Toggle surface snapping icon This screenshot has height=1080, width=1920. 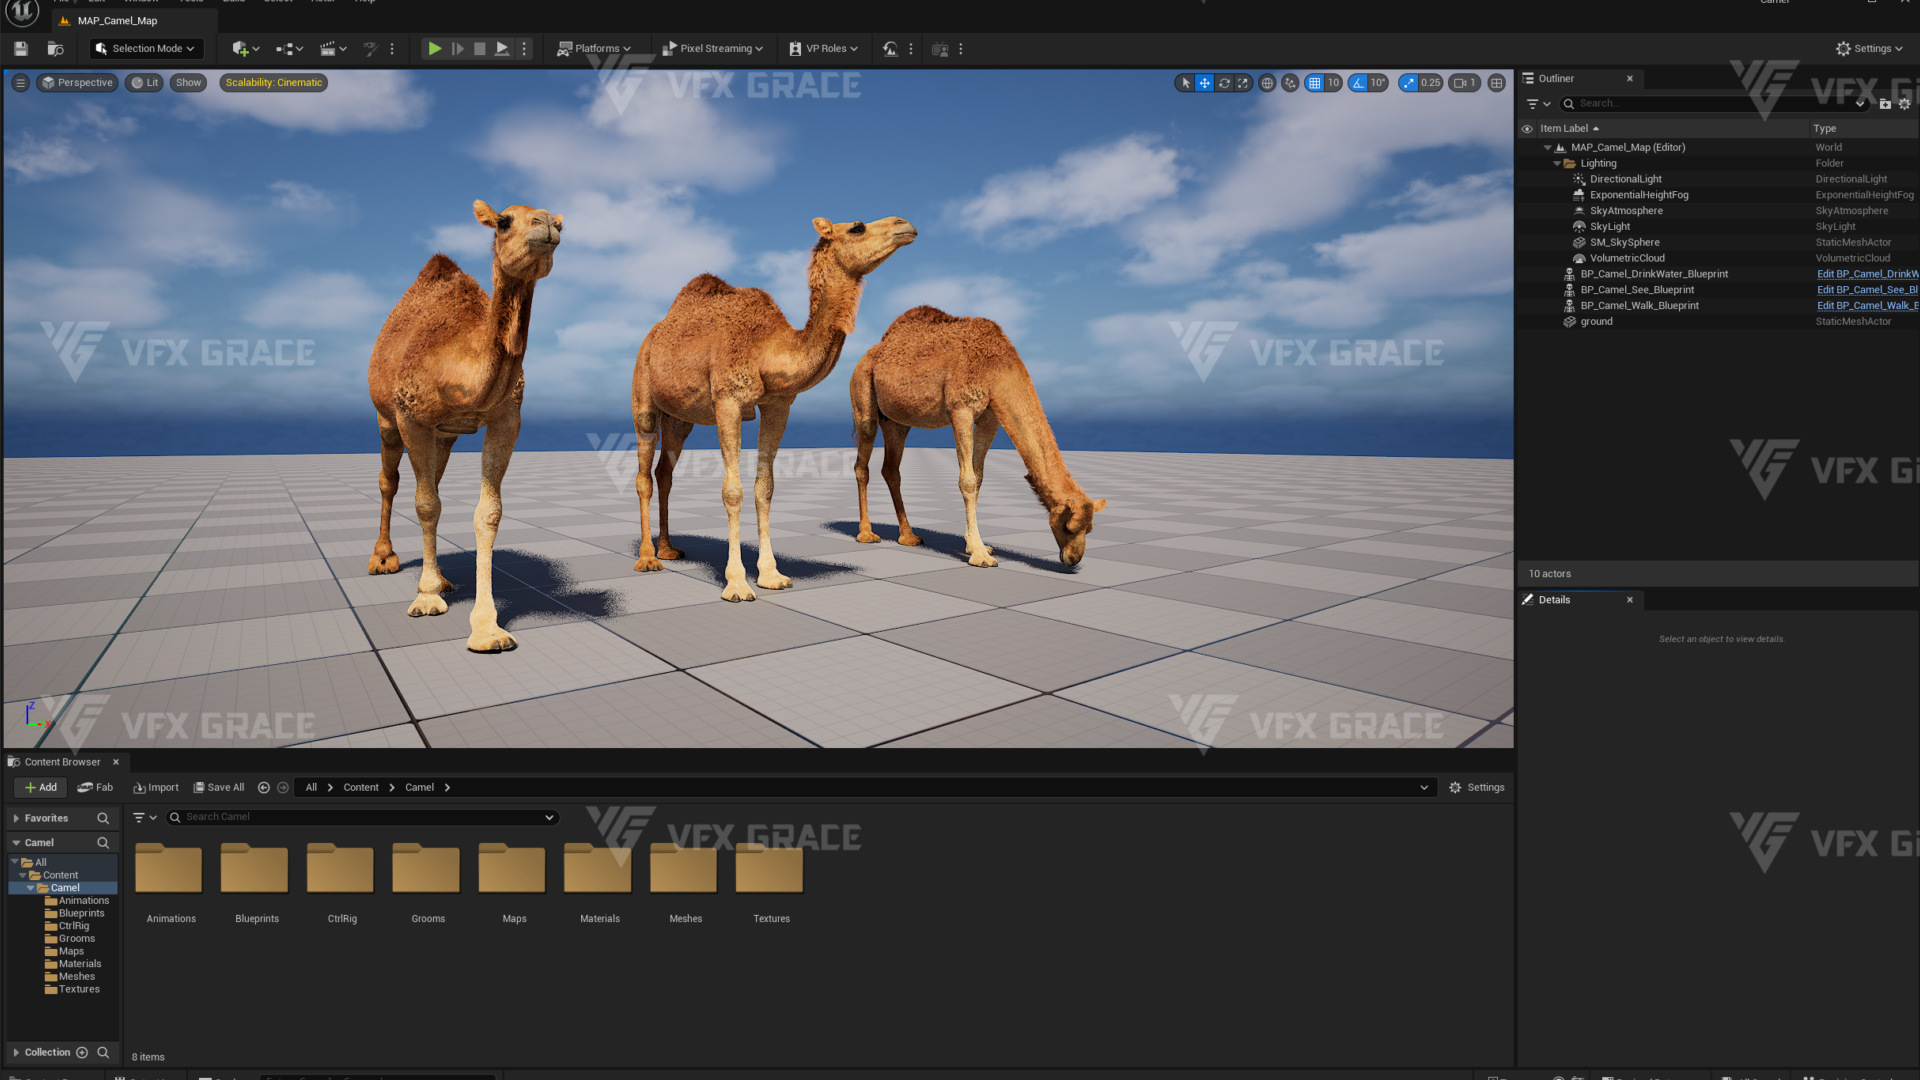[x=1290, y=83]
